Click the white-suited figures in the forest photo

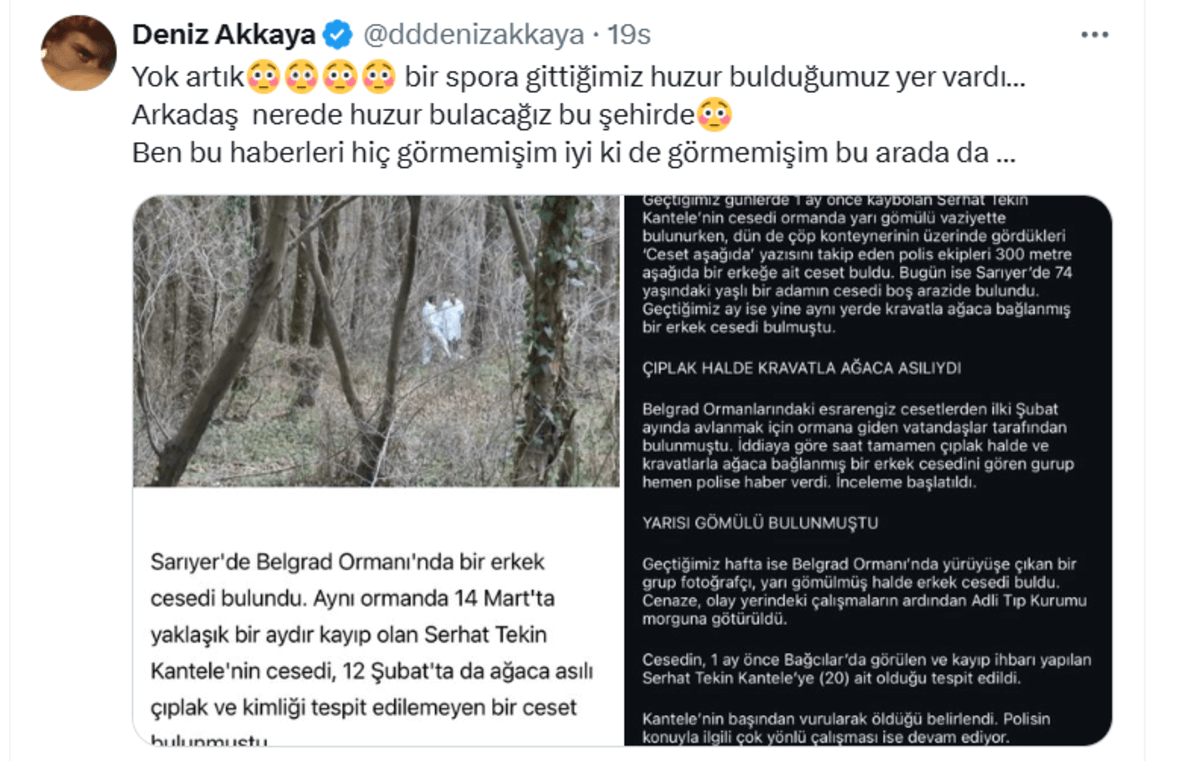coord(443,327)
